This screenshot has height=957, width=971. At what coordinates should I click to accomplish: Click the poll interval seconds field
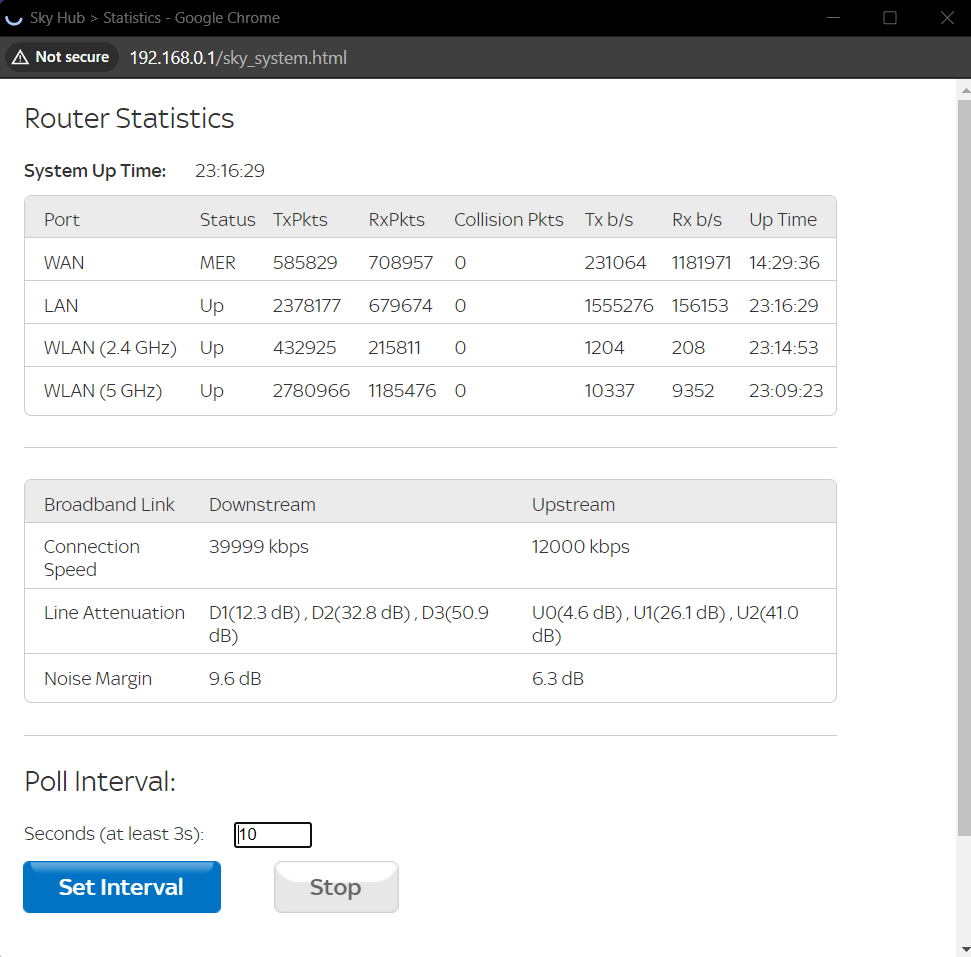tap(272, 834)
